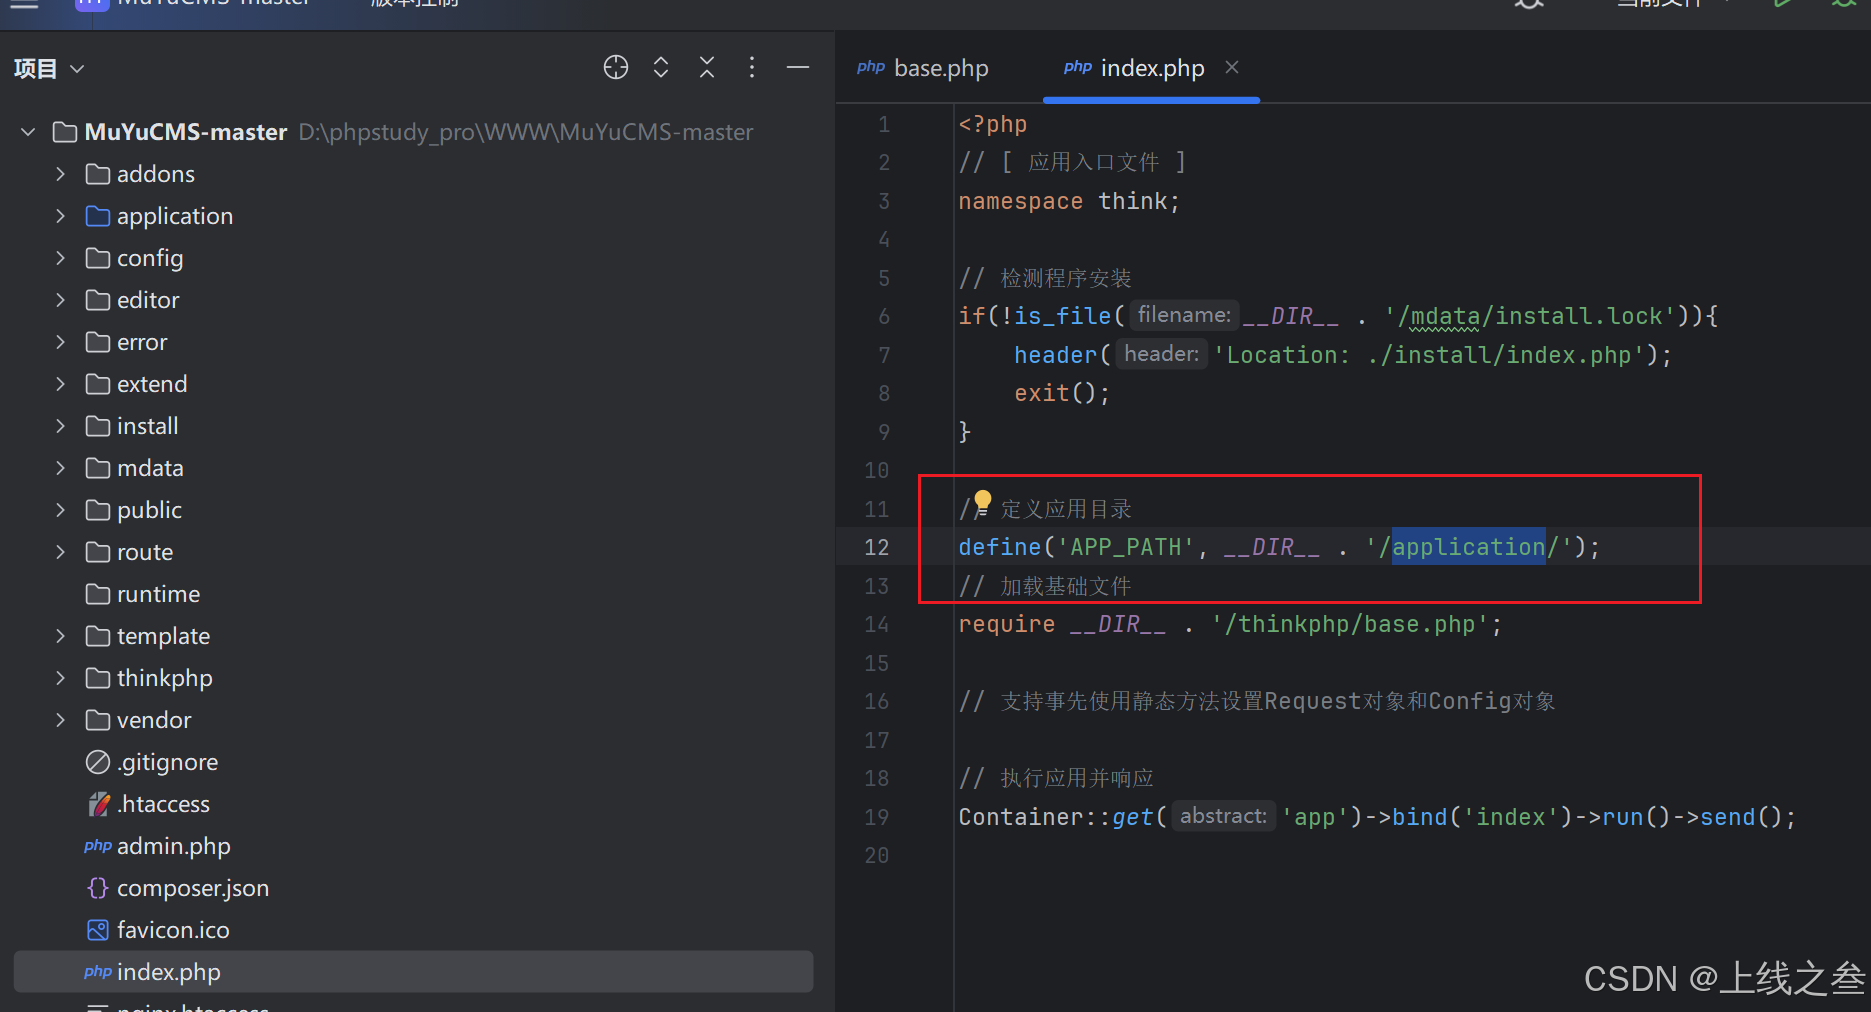
Task: Click the mdata folder name
Action: (150, 468)
